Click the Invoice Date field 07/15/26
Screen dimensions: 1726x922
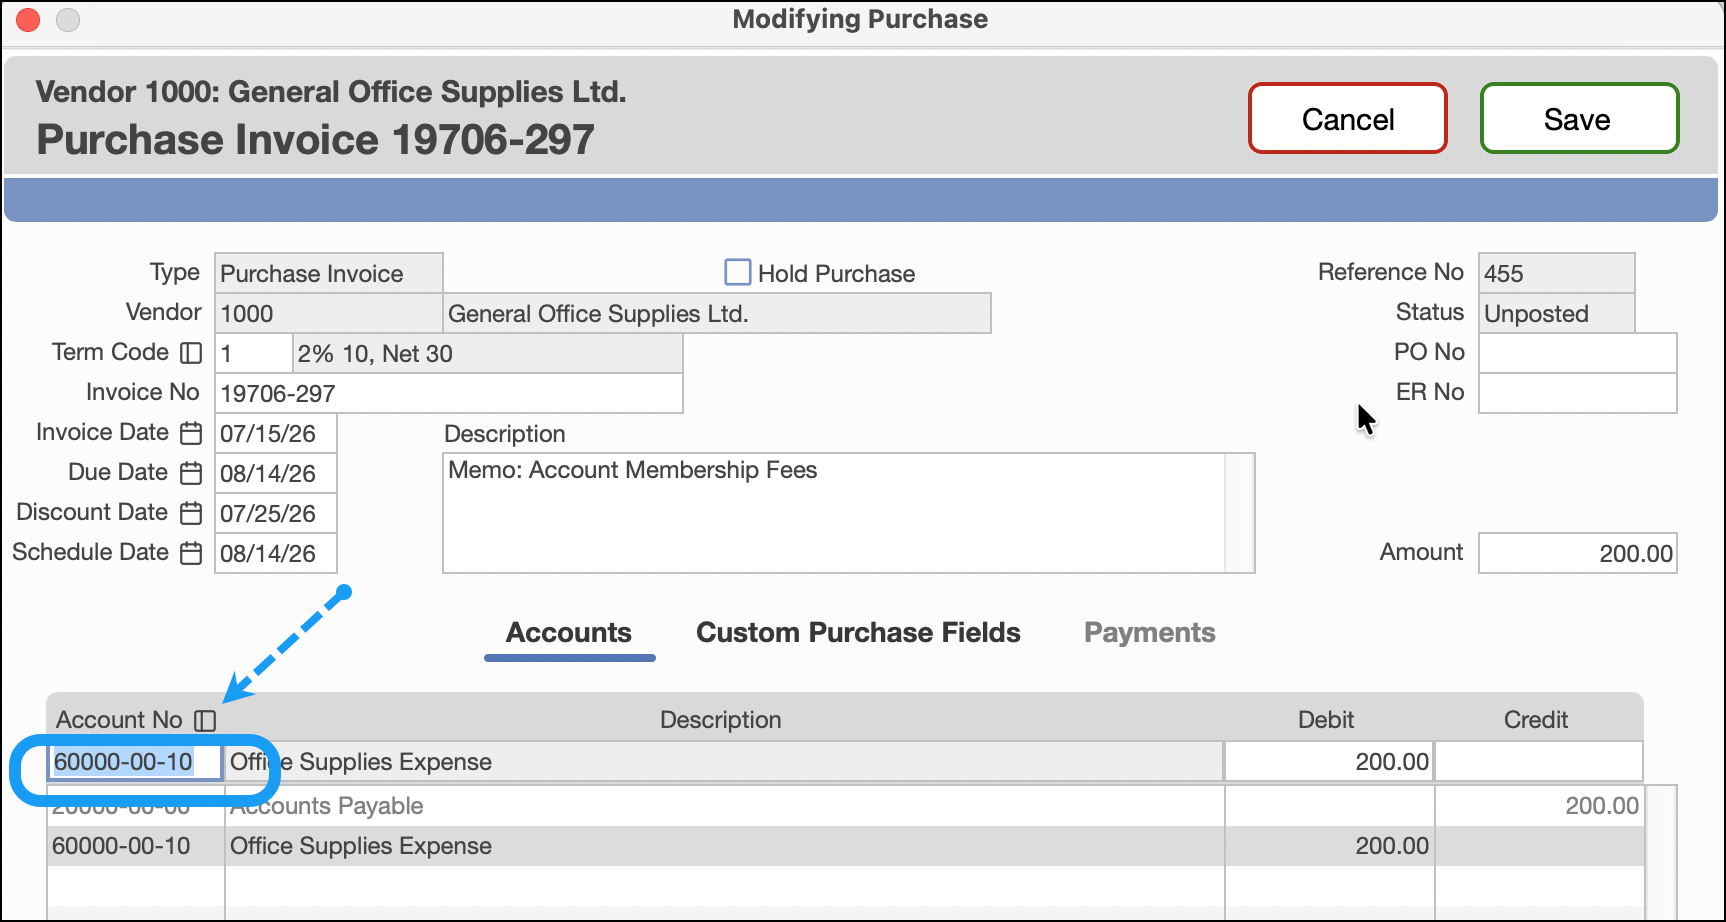click(276, 433)
